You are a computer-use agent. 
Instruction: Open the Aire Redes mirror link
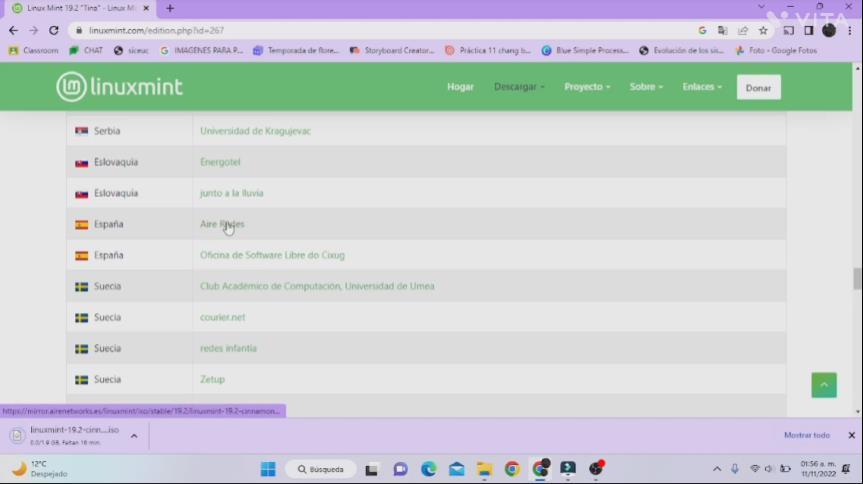click(222, 224)
